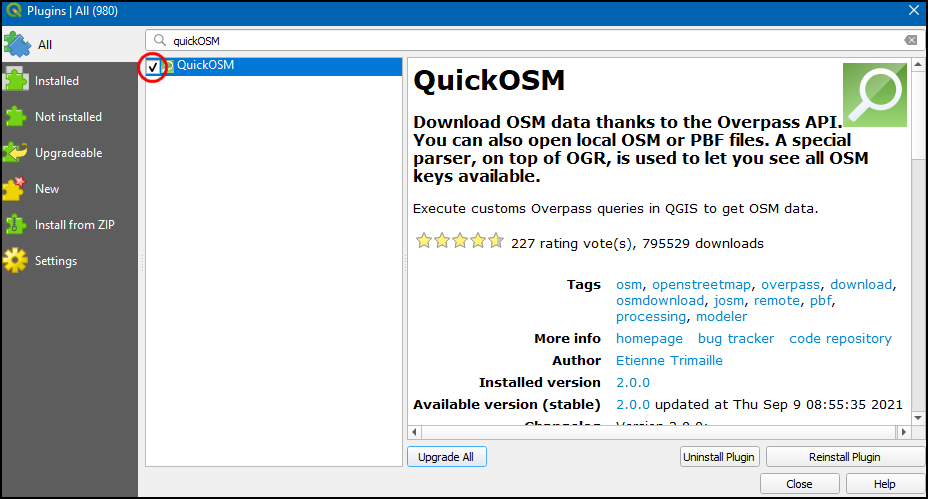The width and height of the screenshot is (928, 499).
Task: Uncheck the QuickOSM plugin checkbox
Action: [153, 67]
